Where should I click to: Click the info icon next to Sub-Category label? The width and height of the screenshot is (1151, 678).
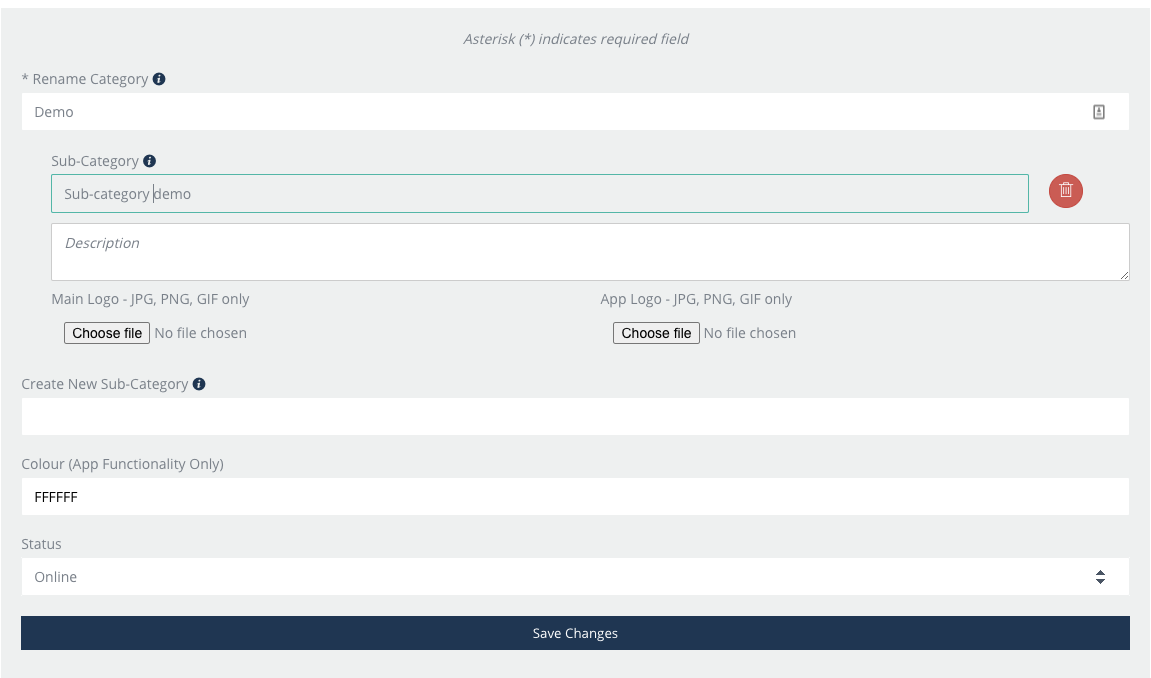[150, 161]
